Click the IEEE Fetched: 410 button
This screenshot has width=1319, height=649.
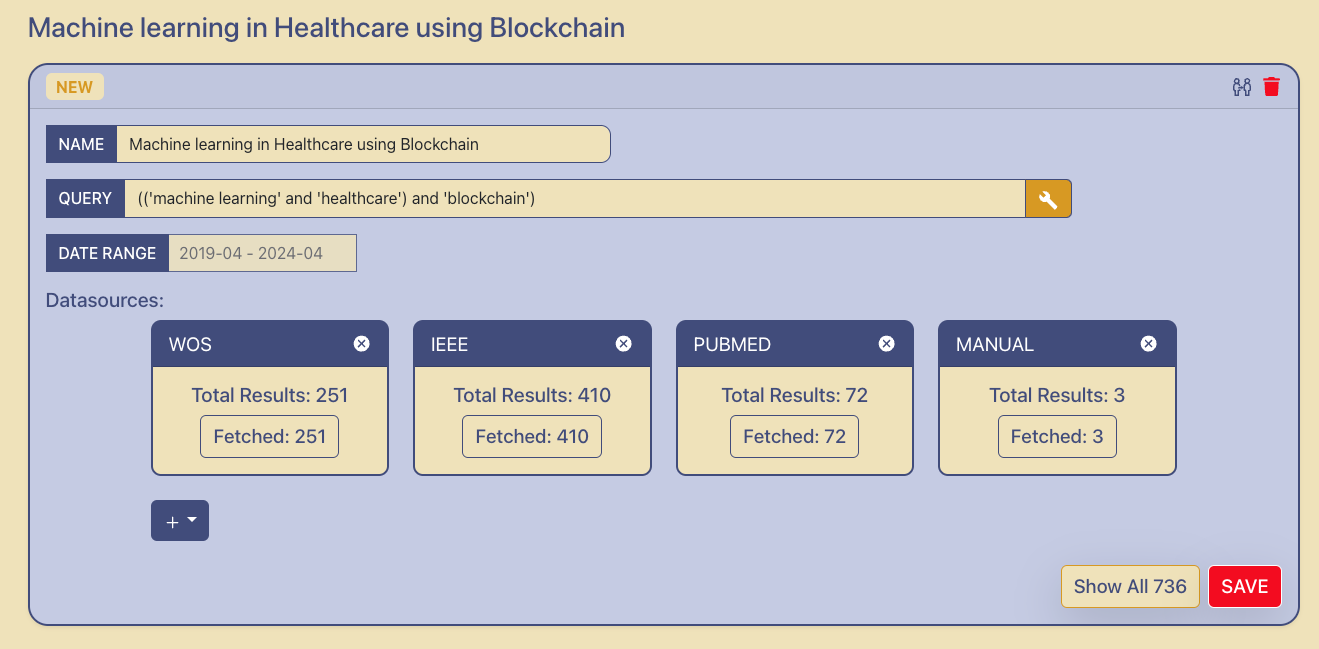[532, 437]
